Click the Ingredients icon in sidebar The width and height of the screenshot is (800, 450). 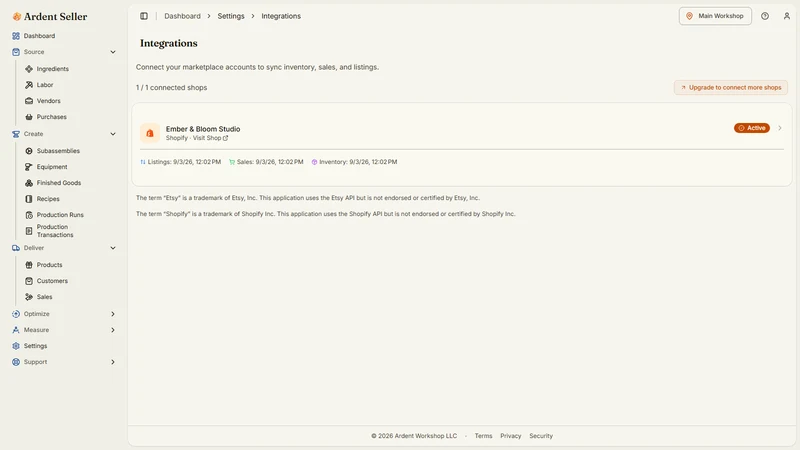29,69
